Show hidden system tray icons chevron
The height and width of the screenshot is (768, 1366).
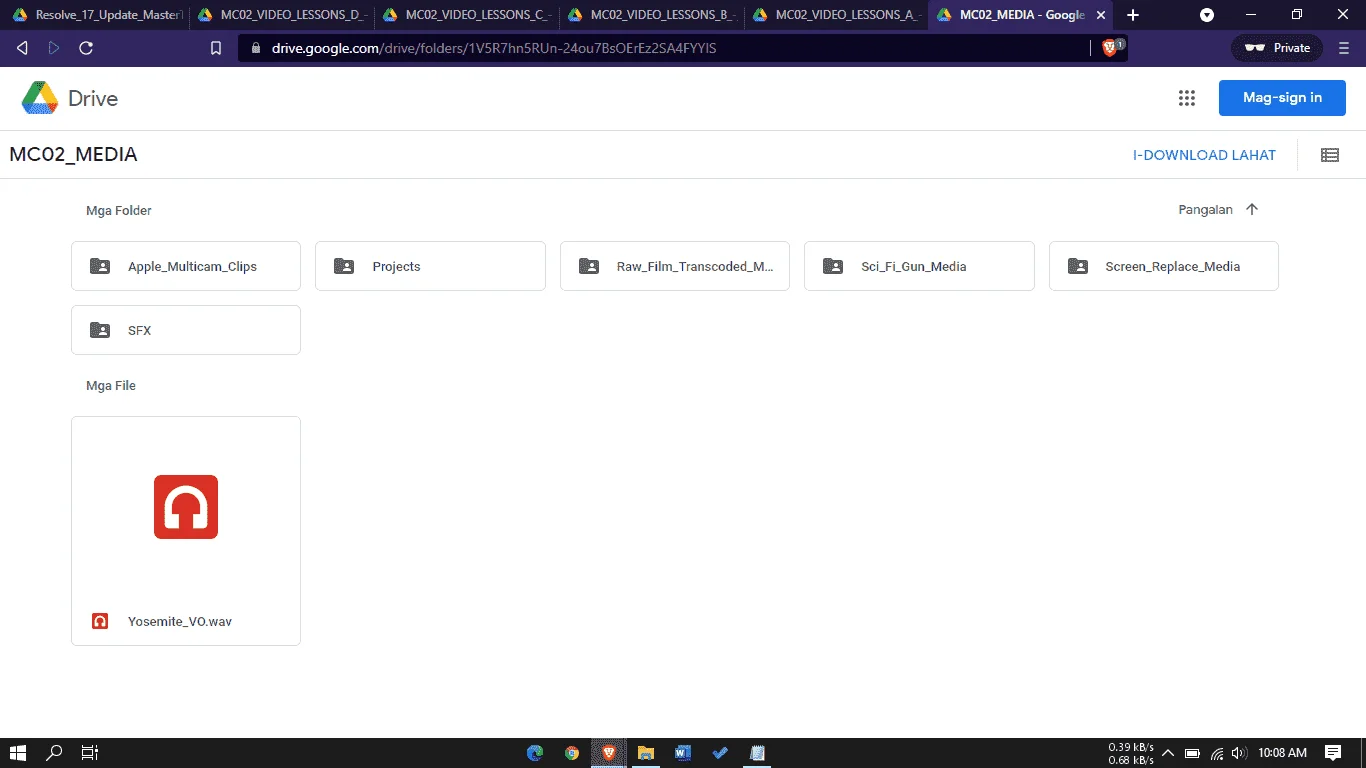point(1167,753)
